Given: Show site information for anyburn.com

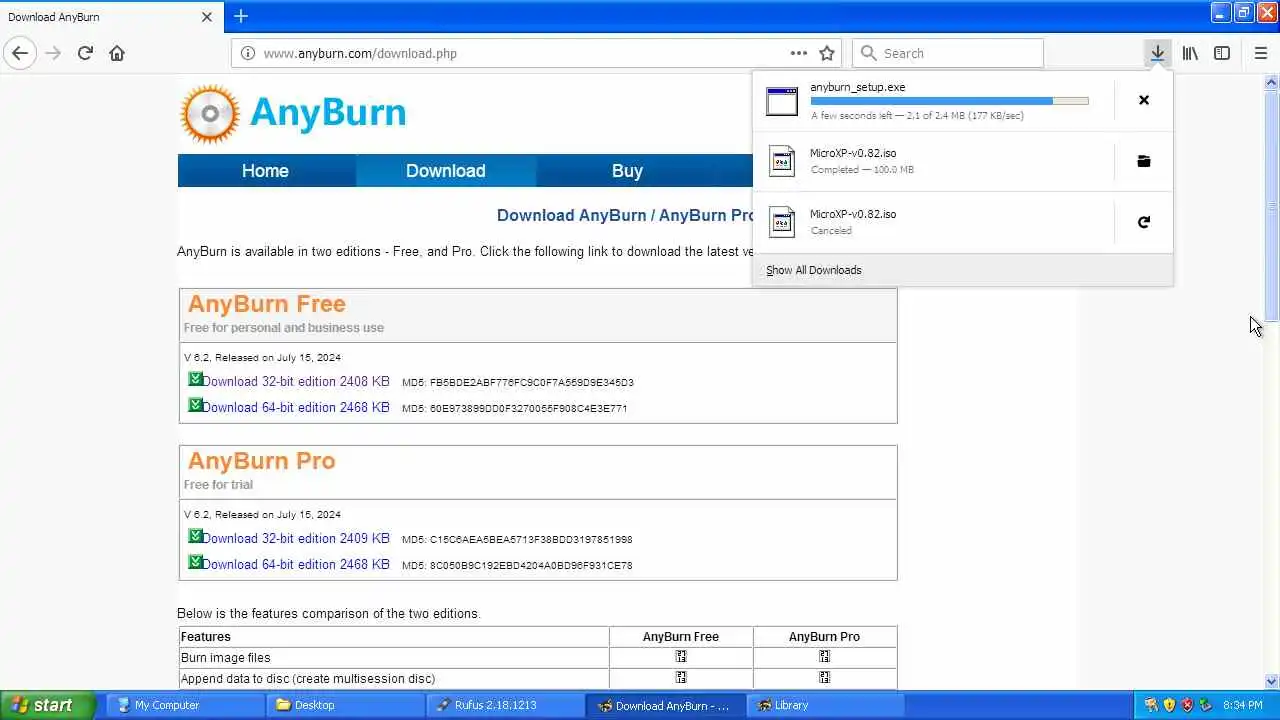Looking at the screenshot, I should (248, 53).
